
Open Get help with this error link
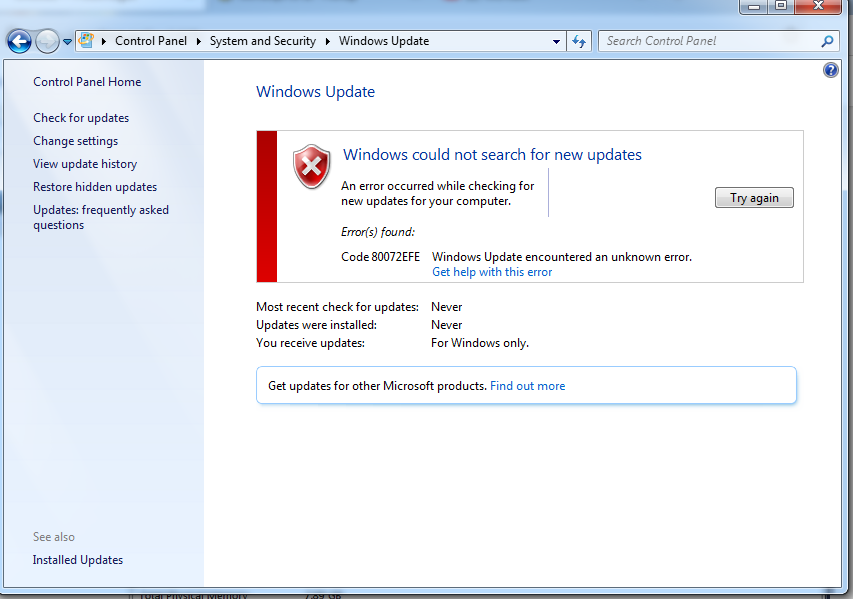click(x=492, y=272)
